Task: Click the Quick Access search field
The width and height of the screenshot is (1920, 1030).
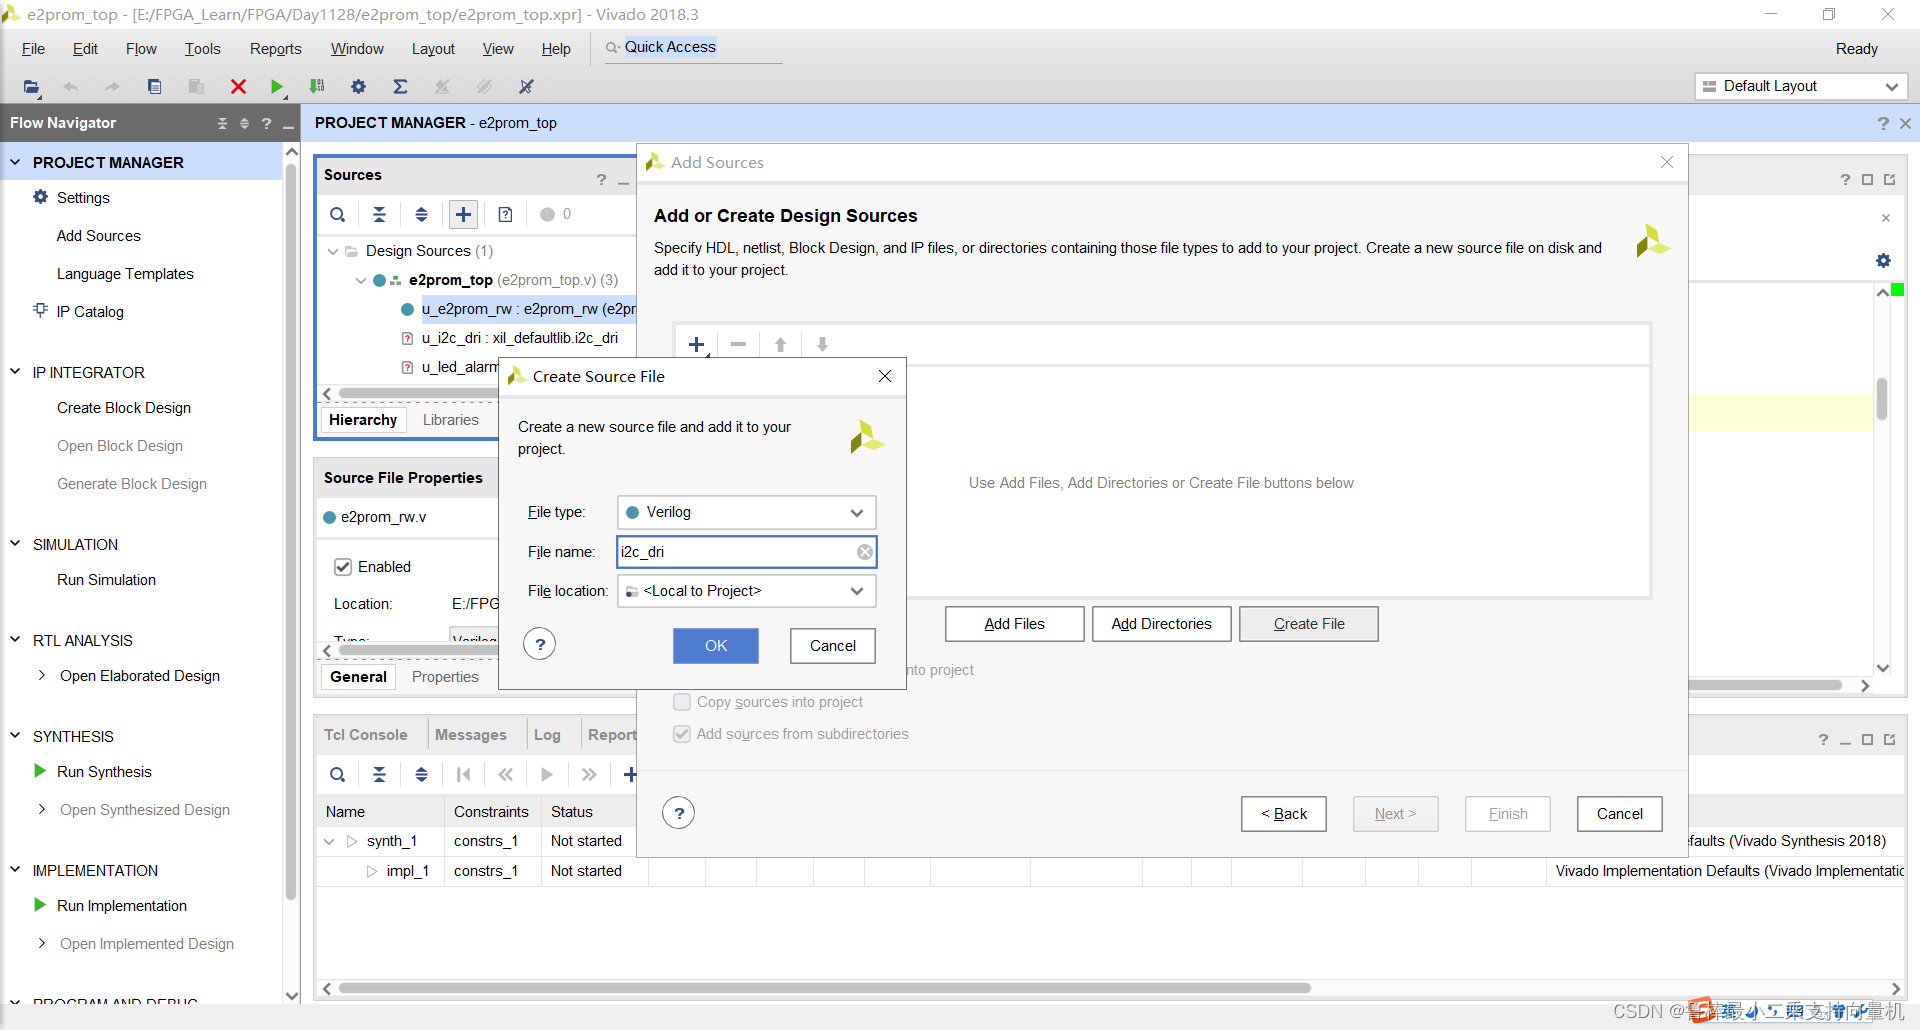Action: point(693,48)
